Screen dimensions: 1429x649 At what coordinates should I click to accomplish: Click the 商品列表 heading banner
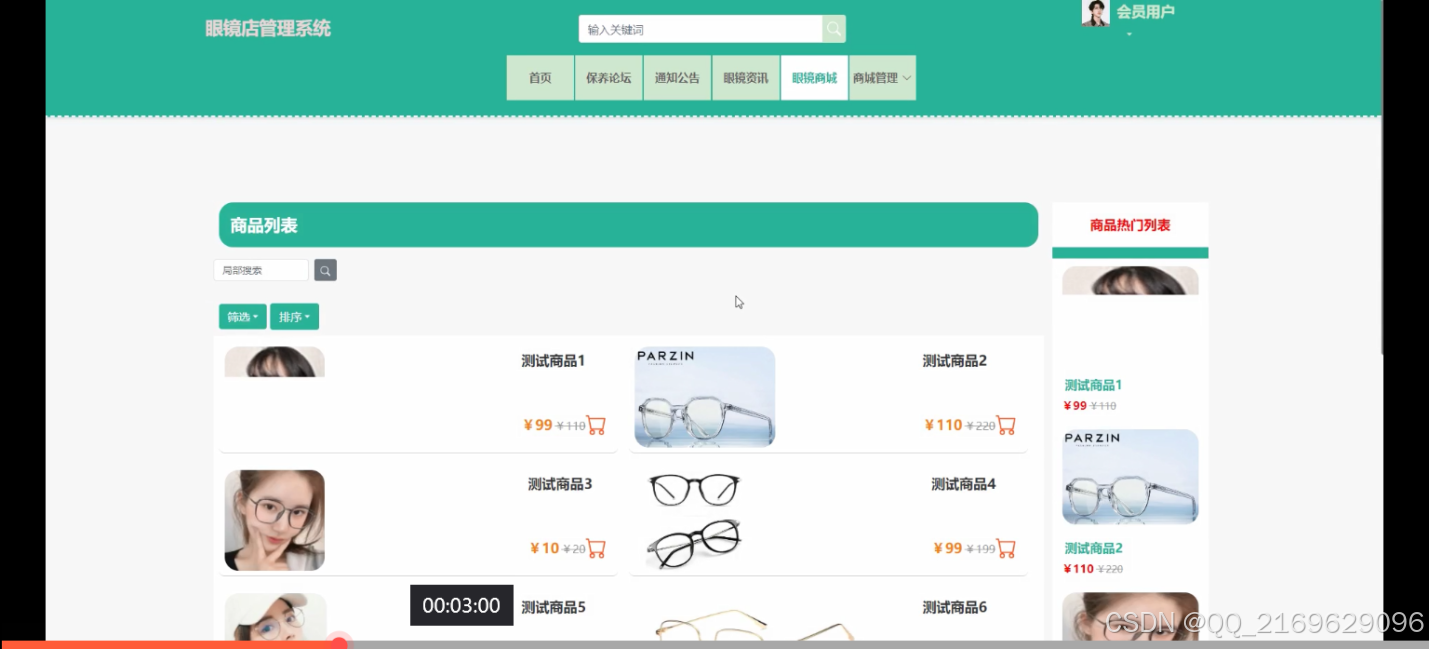tap(628, 225)
